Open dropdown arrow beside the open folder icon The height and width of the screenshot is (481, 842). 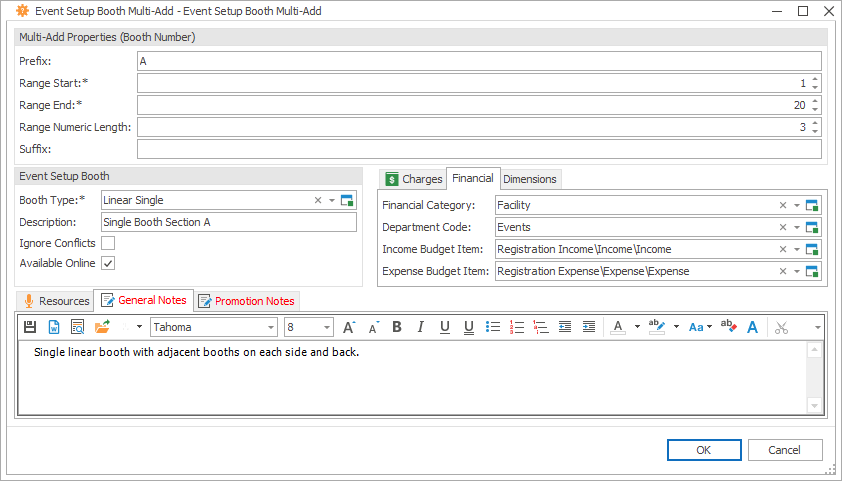point(139,327)
